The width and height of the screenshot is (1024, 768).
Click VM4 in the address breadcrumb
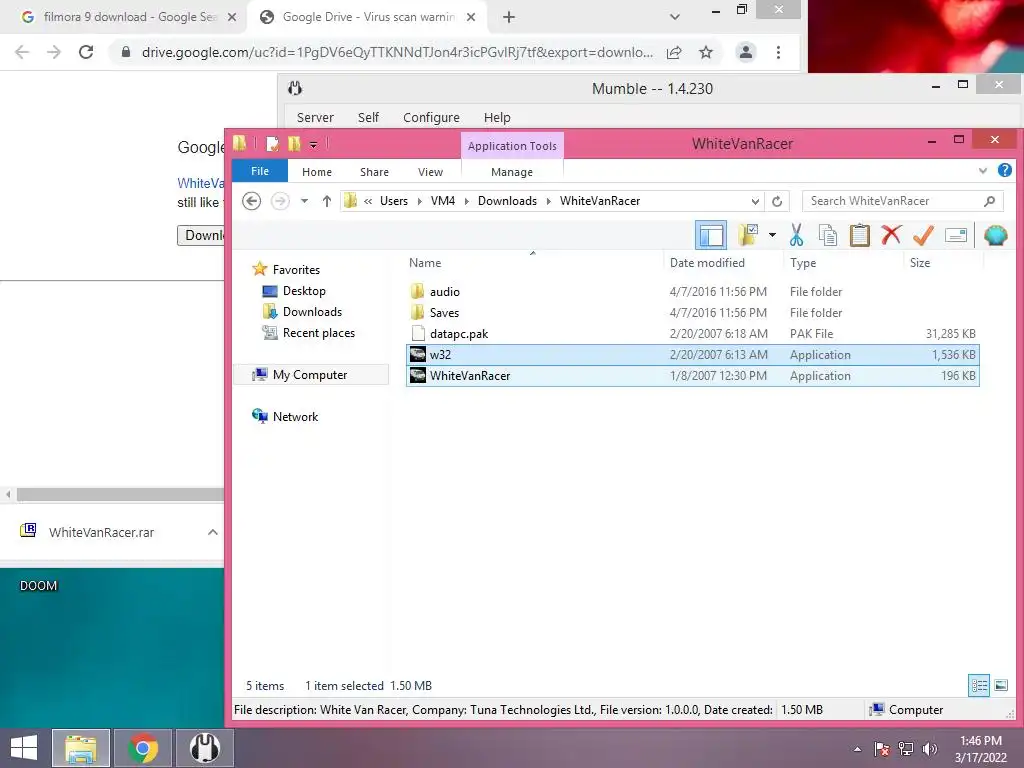pyautogui.click(x=443, y=201)
